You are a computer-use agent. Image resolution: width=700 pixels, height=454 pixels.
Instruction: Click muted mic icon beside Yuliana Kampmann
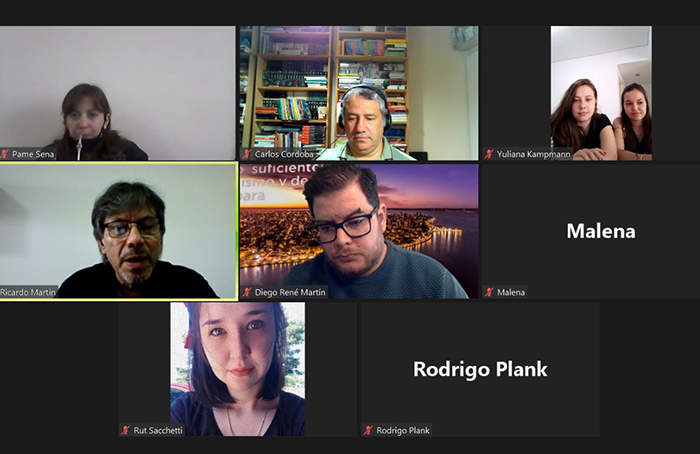tap(489, 154)
